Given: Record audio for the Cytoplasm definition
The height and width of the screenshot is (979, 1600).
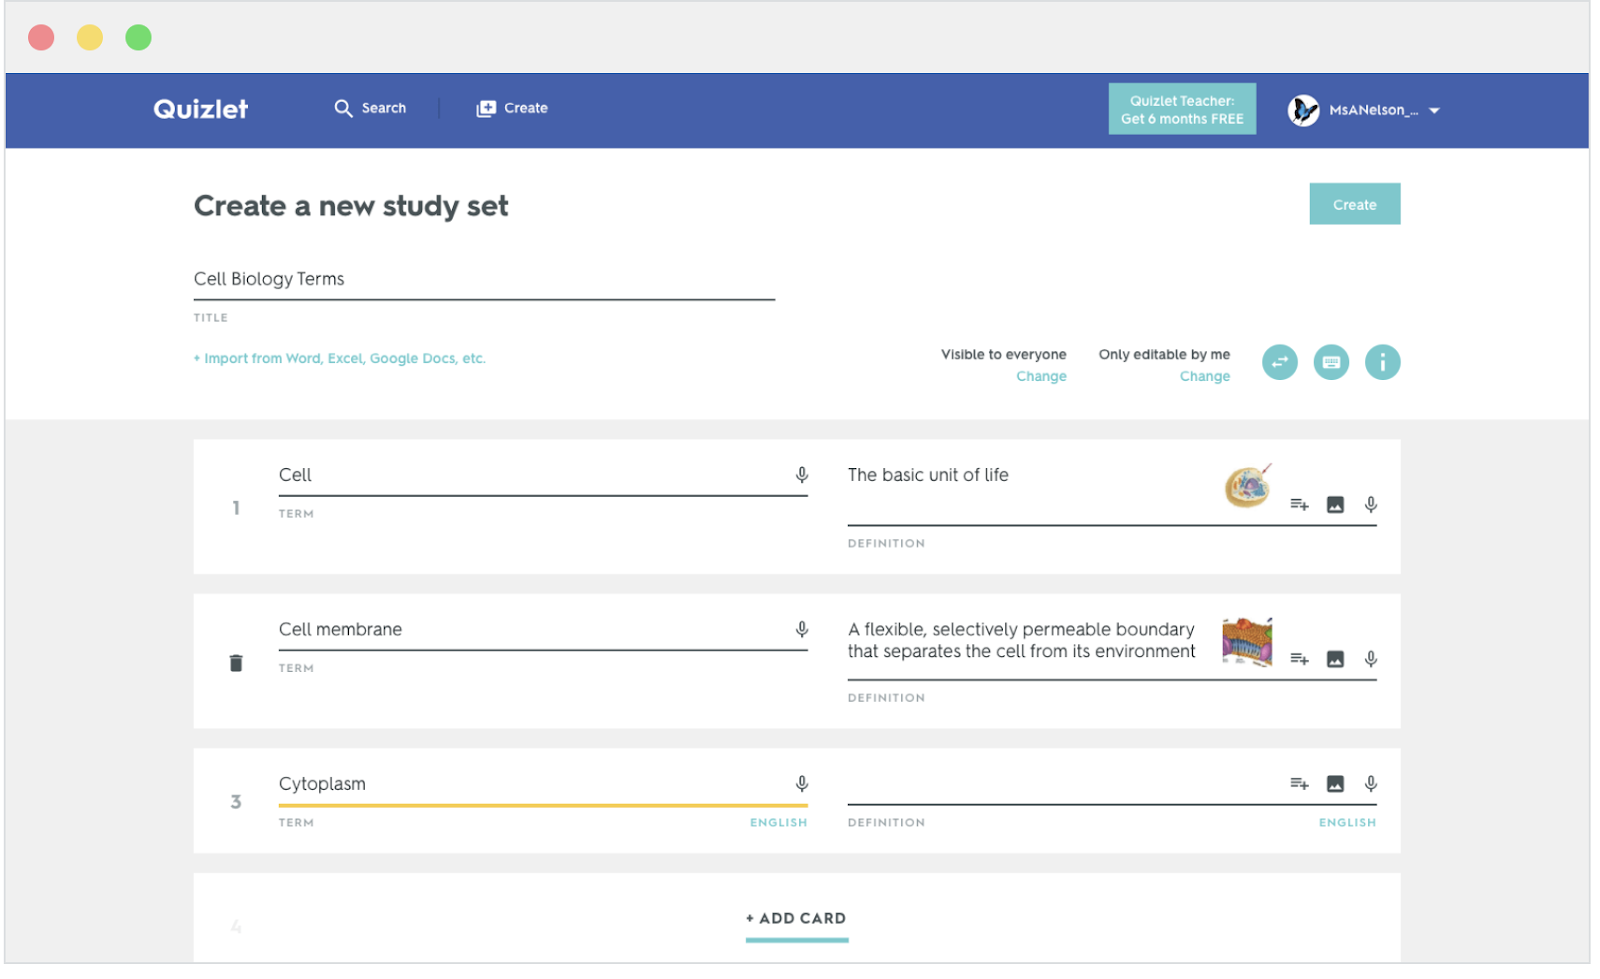Looking at the screenshot, I should pyautogui.click(x=1371, y=784).
